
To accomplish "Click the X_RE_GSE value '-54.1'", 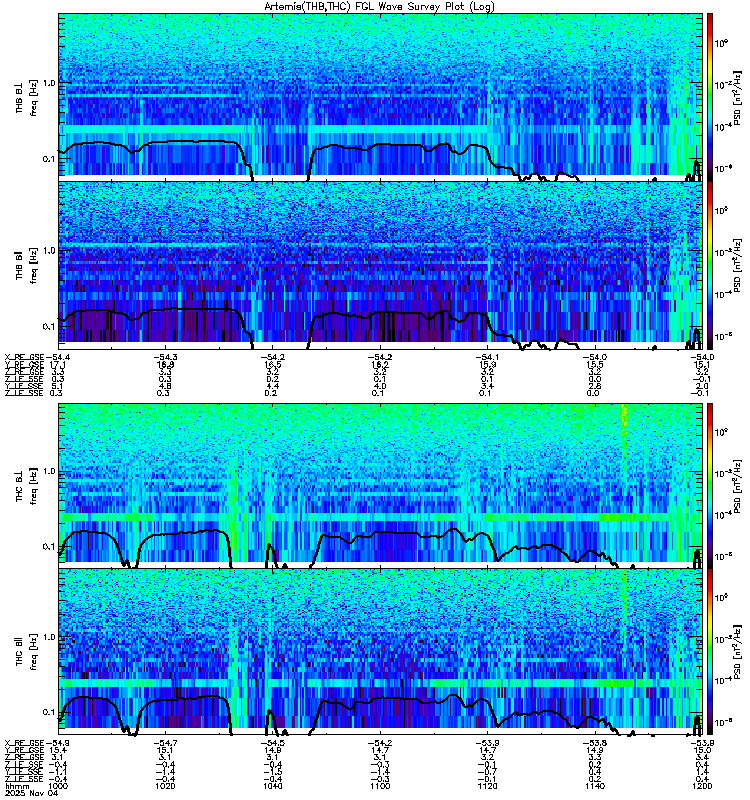I will (x=488, y=357).
